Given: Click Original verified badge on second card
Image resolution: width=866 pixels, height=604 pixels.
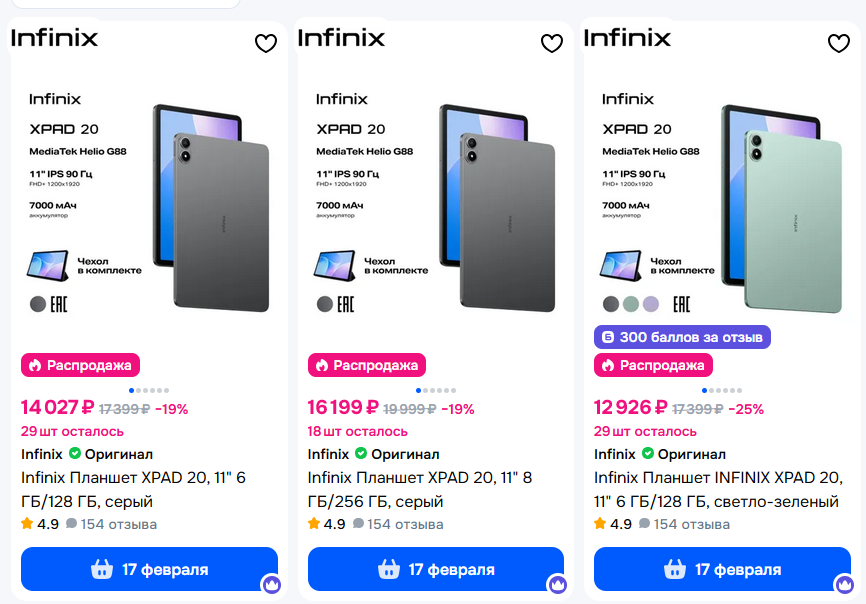Looking at the screenshot, I should pyautogui.click(x=362, y=454).
